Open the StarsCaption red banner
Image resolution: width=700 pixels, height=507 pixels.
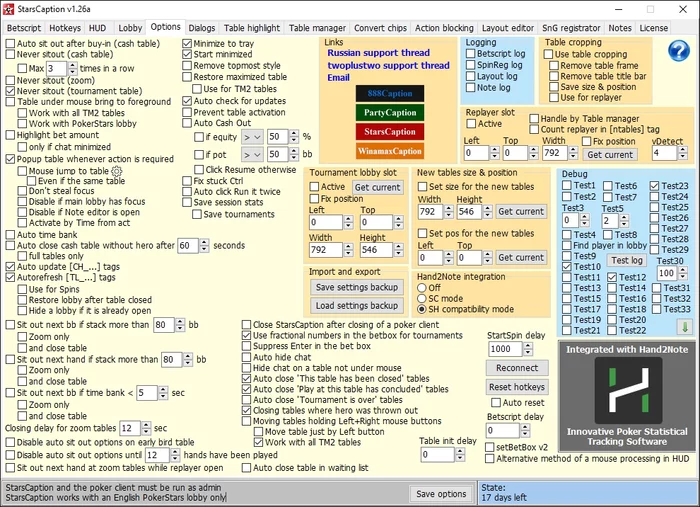click(390, 132)
